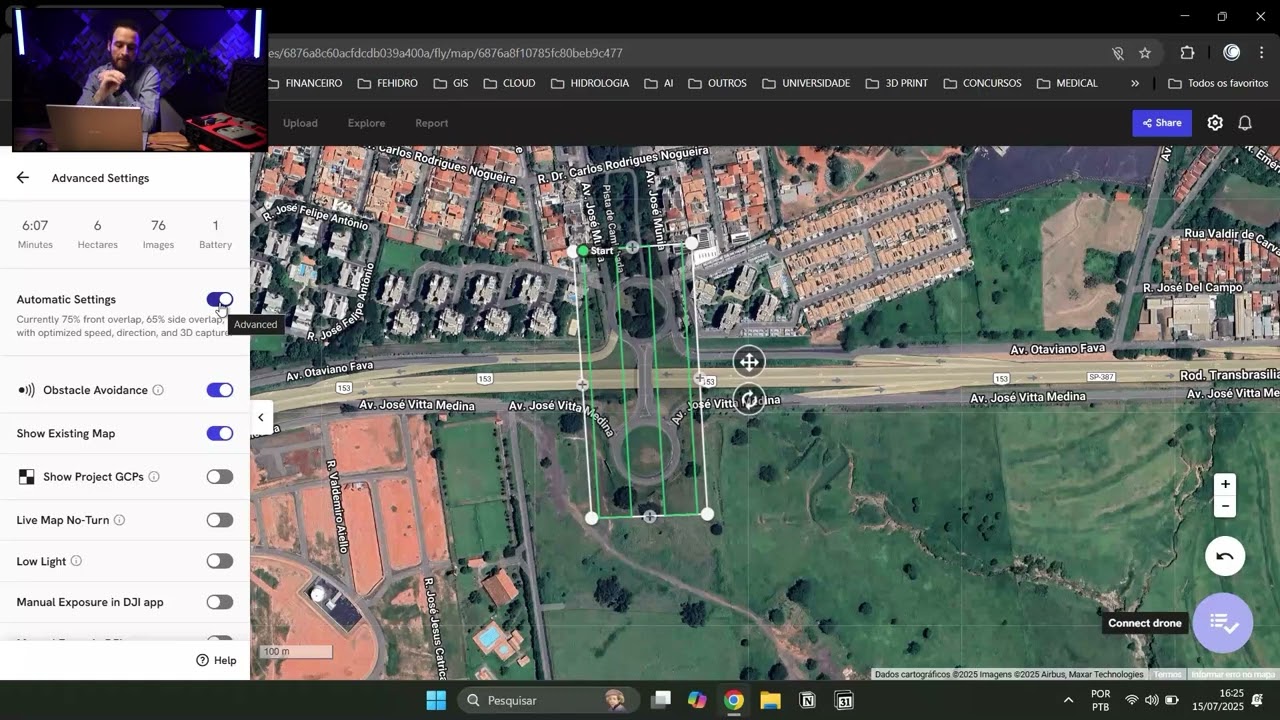Zoom in on the map
Viewport: 1280px width, 720px height.
coord(1225,484)
